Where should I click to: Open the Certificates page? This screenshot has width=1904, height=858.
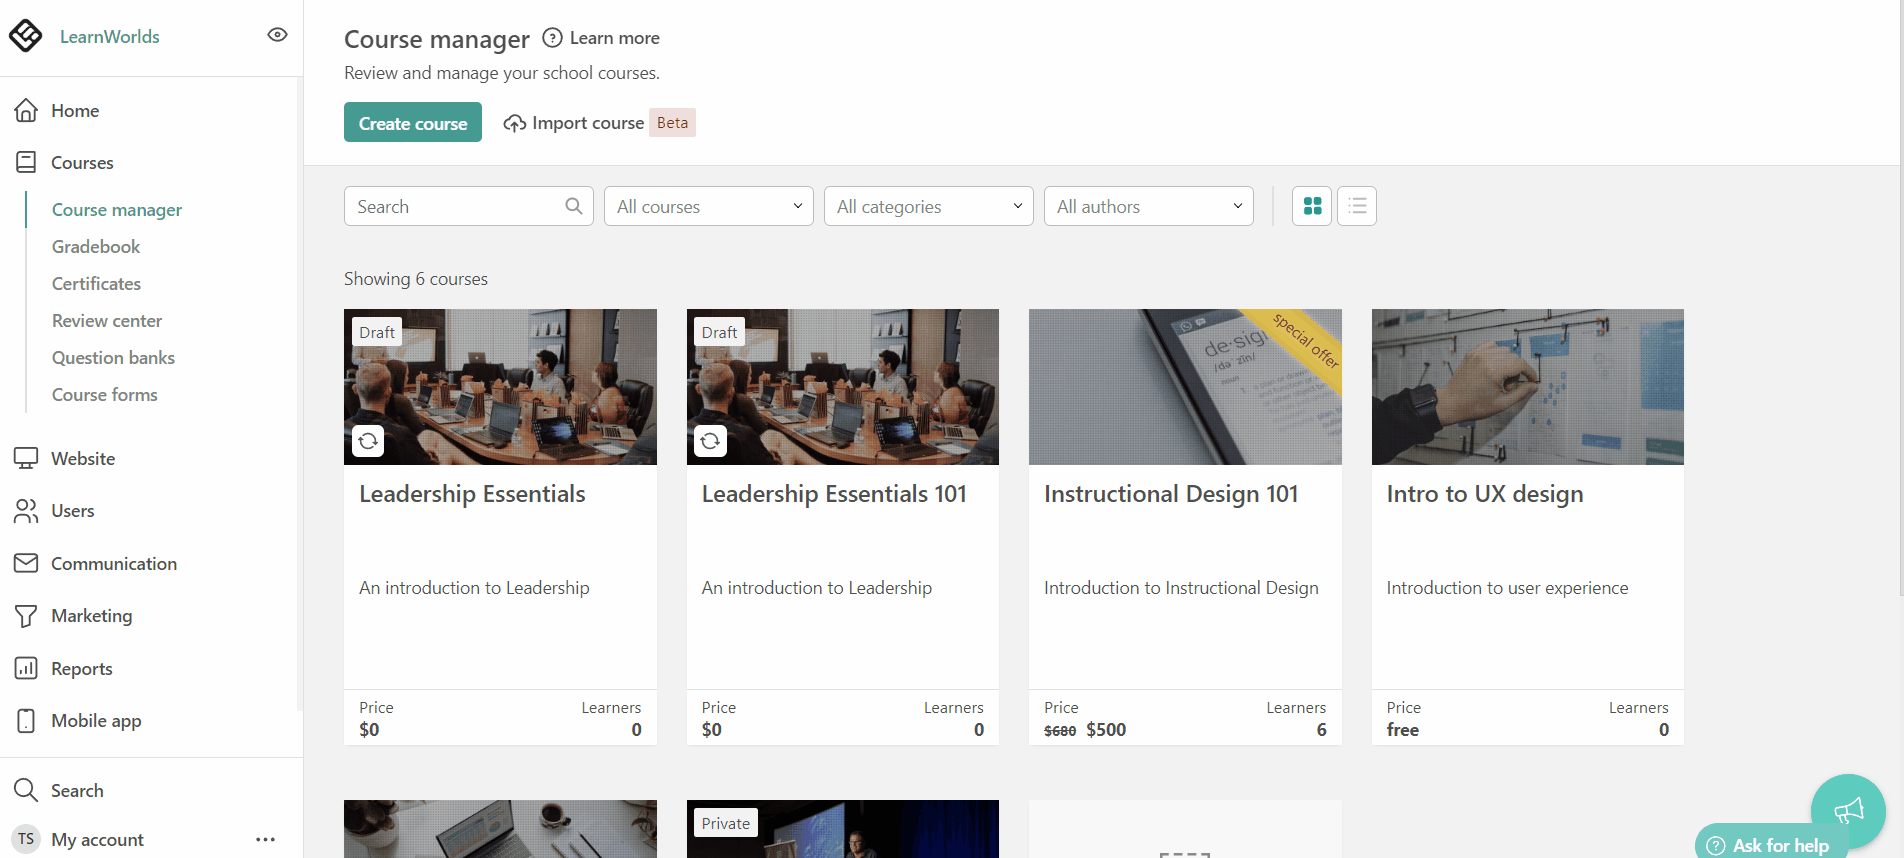click(x=96, y=283)
